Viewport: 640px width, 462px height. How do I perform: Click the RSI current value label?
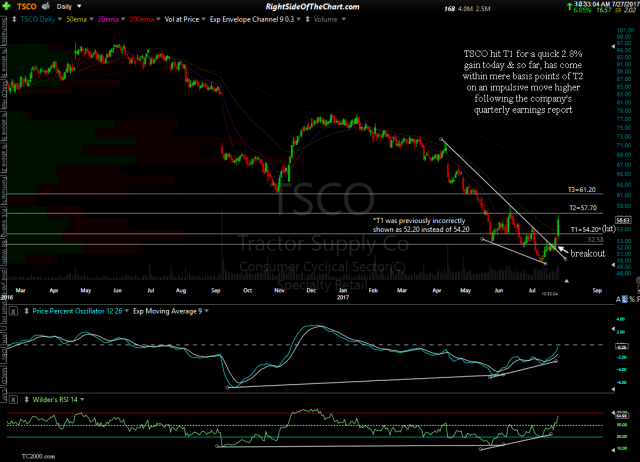click(x=622, y=416)
